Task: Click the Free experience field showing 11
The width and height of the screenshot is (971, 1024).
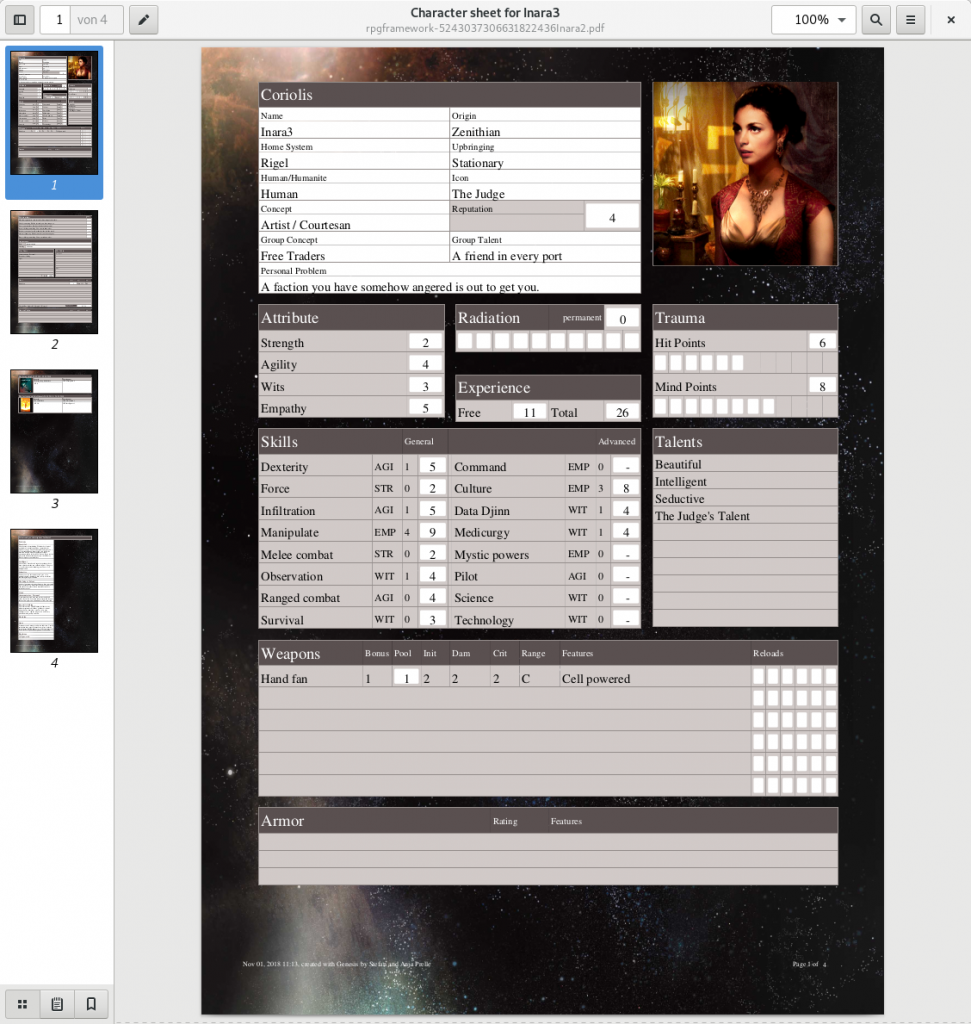Action: tap(529, 411)
